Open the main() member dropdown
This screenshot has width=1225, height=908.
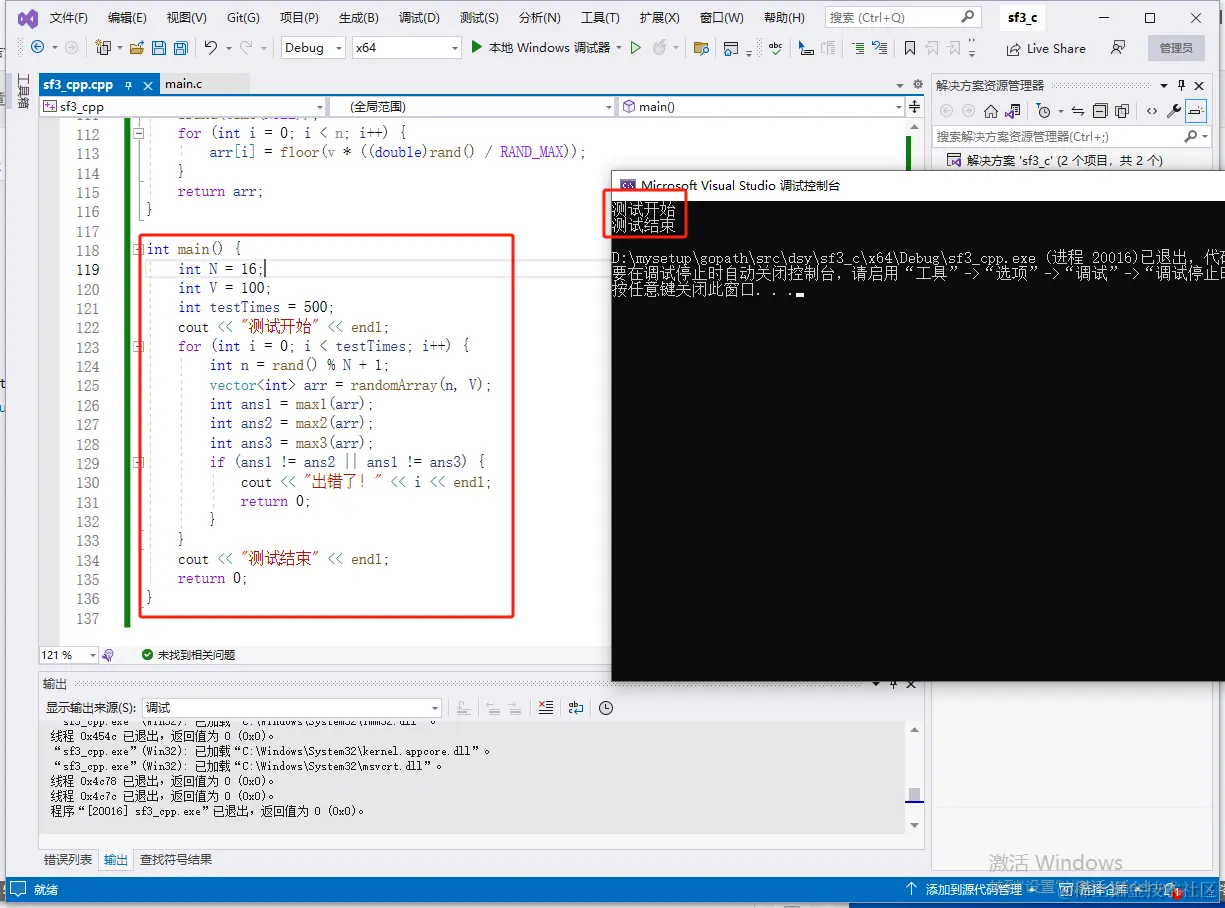click(x=761, y=106)
